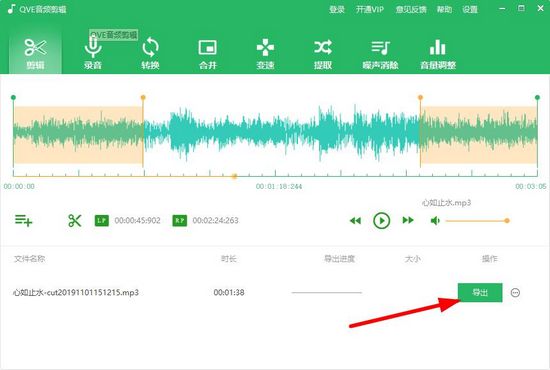The image size is (550, 370).
Task: Open more options (…) next to 导出
Action: 515,292
